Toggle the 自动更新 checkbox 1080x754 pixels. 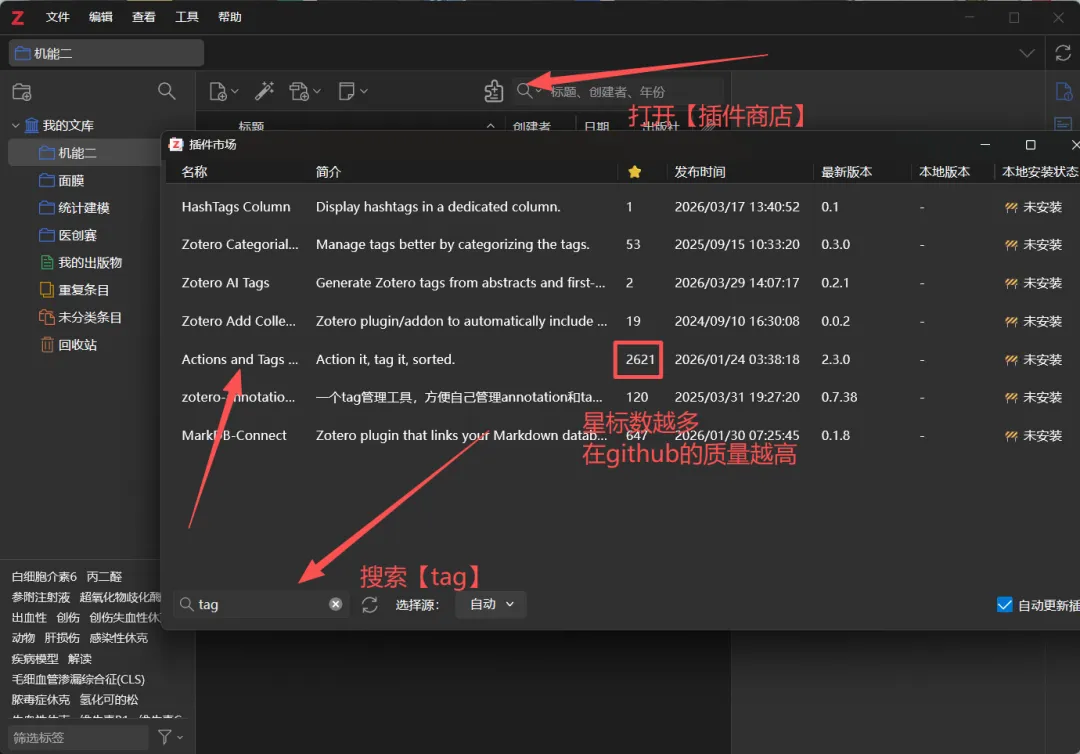click(x=1005, y=605)
